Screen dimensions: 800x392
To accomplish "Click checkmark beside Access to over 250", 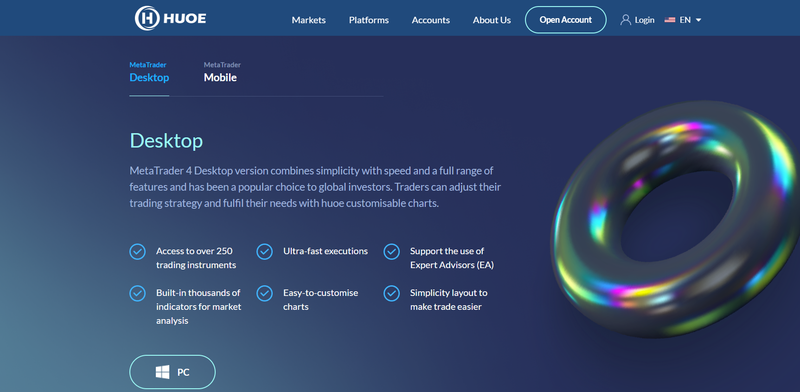I will click(137, 251).
